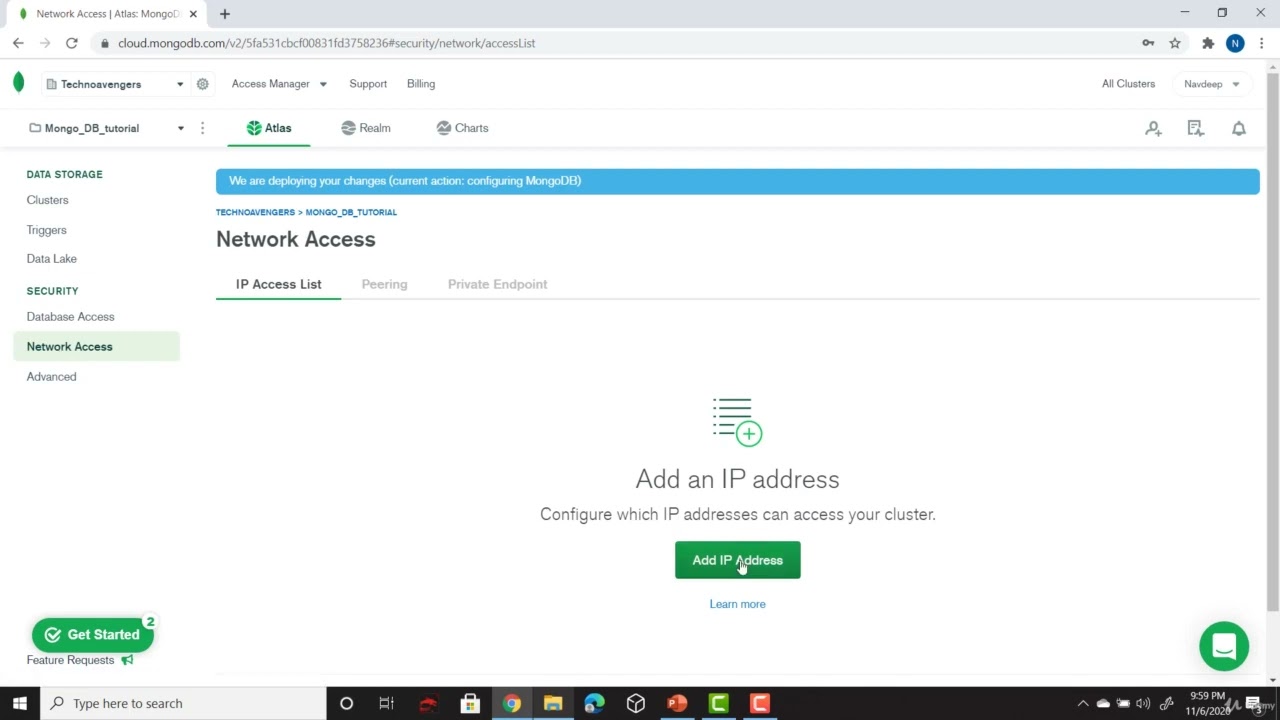Image resolution: width=1280 pixels, height=720 pixels.
Task: Click the Add IP Address button
Action: [737, 560]
